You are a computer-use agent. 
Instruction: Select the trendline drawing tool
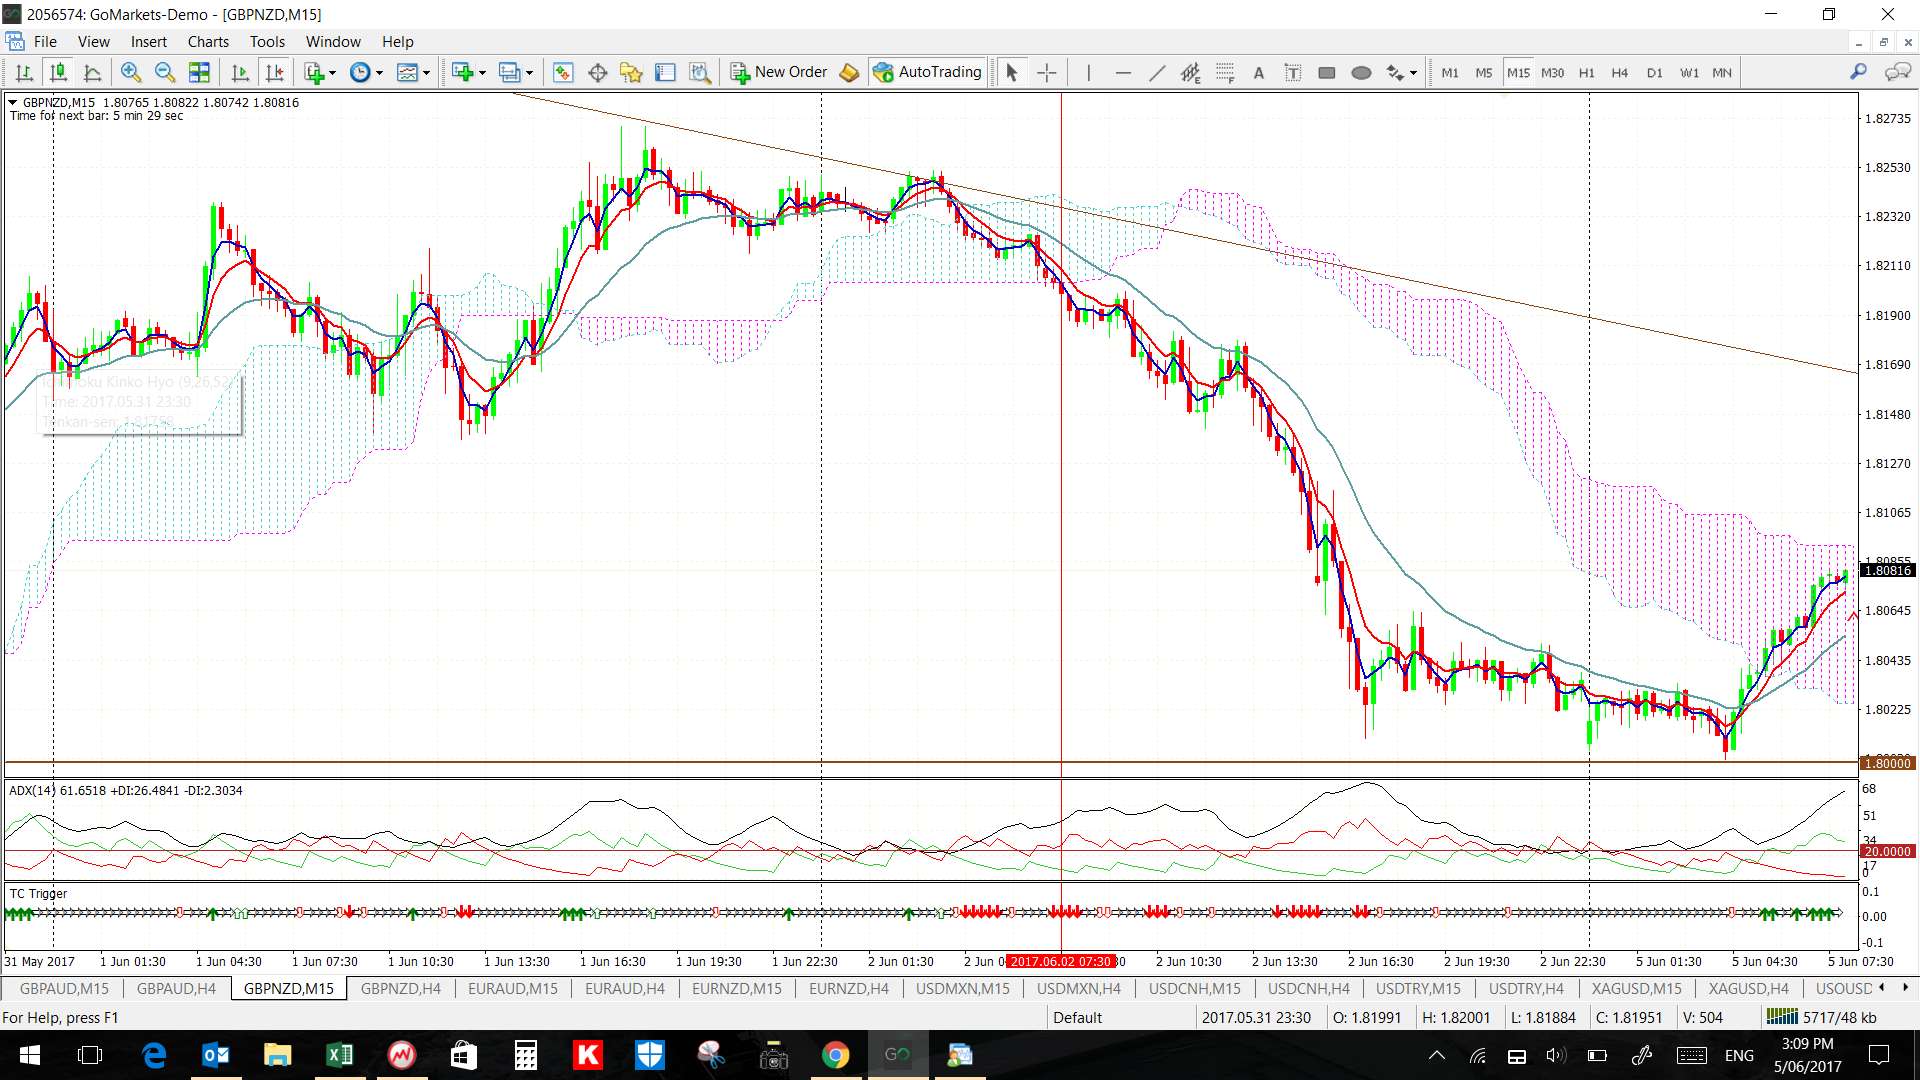[1157, 72]
